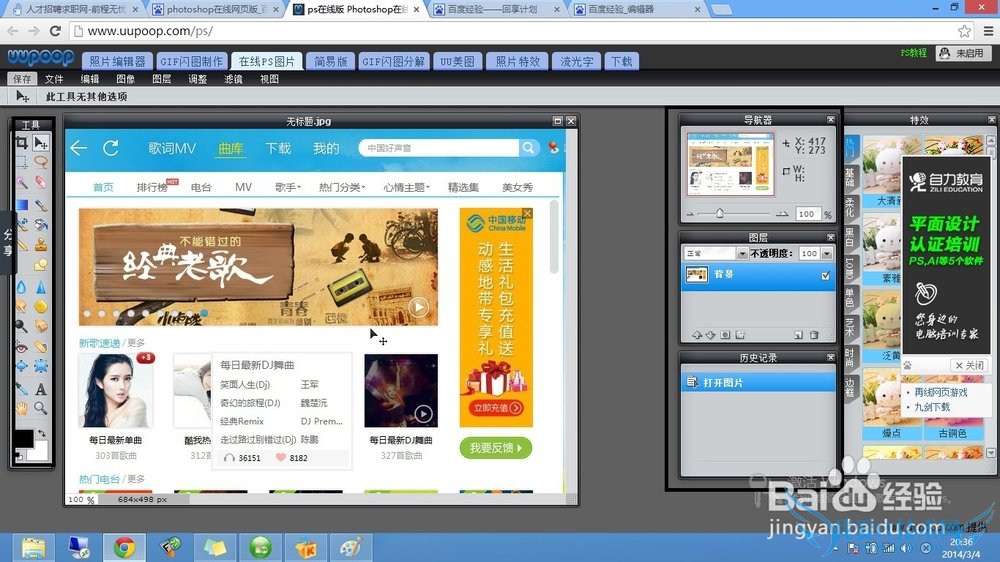Open the 视图 menu
Viewport: 1000px width, 562px height.
coord(269,79)
